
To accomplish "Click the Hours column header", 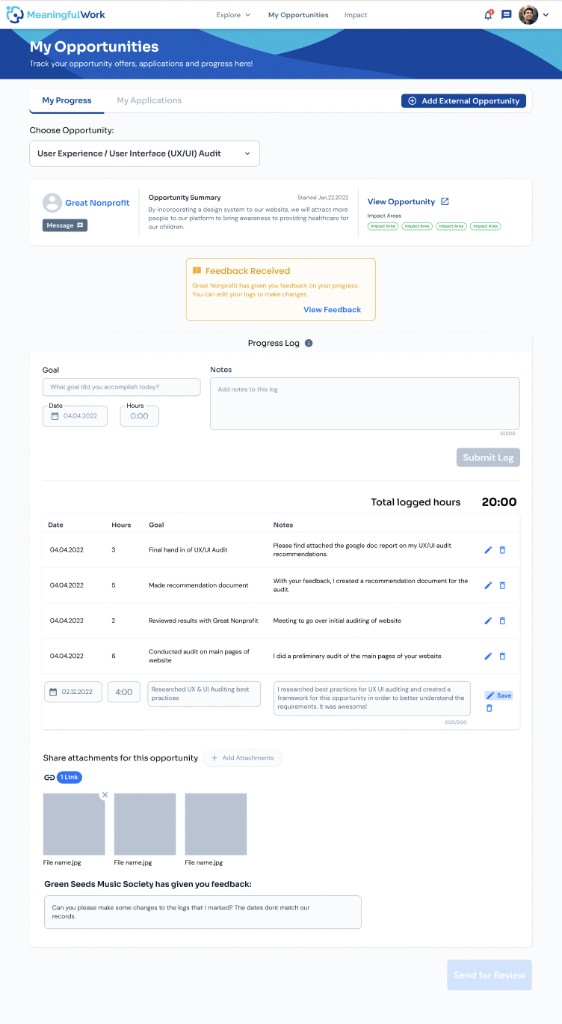I will (121, 524).
